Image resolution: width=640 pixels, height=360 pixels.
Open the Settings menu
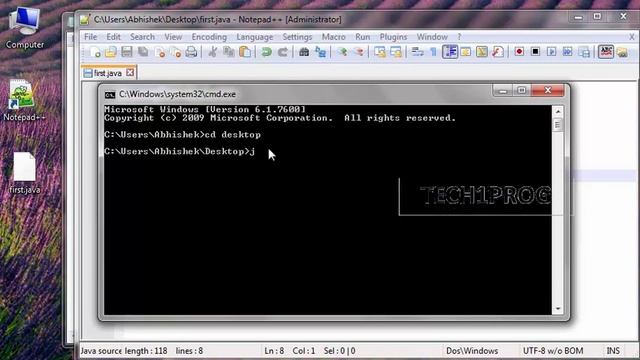click(x=297, y=37)
